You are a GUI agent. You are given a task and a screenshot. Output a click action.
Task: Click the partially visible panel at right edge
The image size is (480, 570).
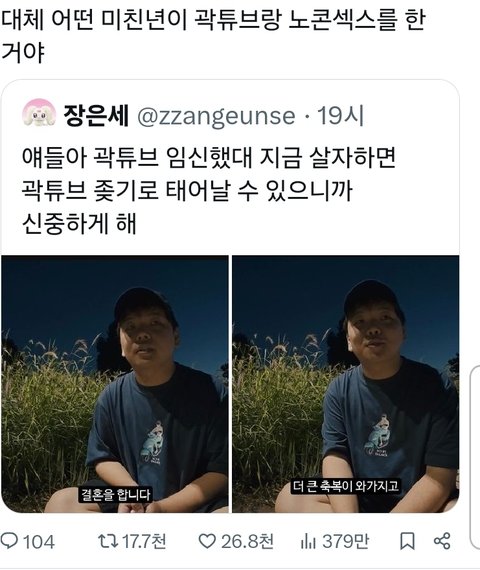pyautogui.click(x=475, y=458)
